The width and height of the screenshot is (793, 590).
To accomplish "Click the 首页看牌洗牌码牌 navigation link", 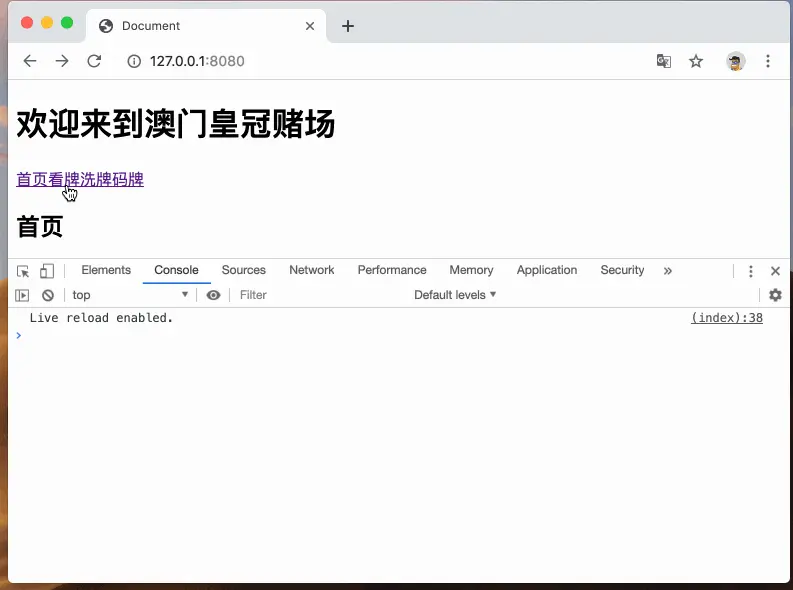I will pos(80,179).
